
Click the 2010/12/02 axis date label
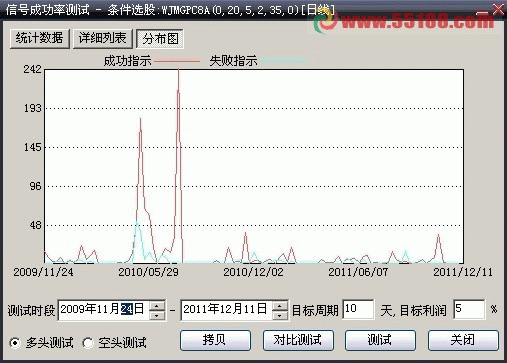(x=253, y=272)
